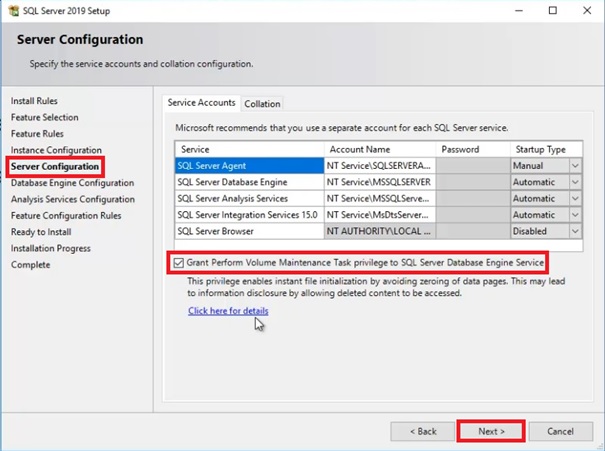This screenshot has width=605, height=451.
Task: Minimize the SQL Server 2019 Setup window
Action: point(519,10)
